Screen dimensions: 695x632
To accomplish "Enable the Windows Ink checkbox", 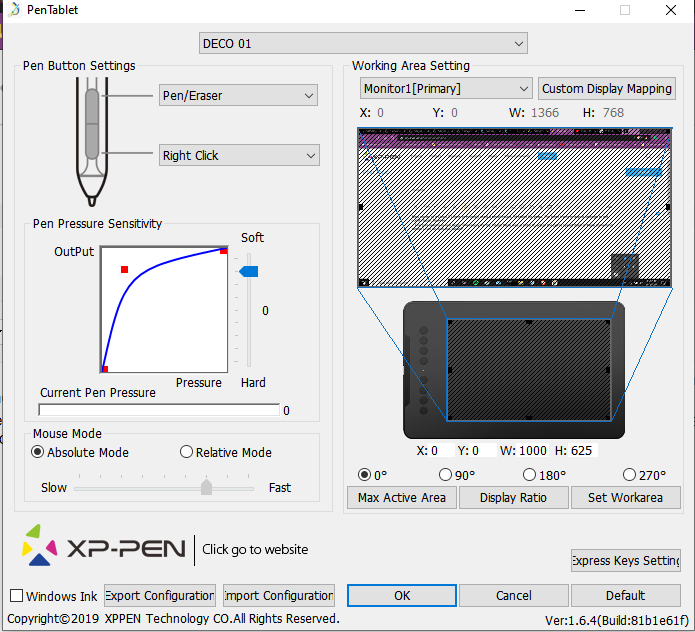I will tap(17, 596).
